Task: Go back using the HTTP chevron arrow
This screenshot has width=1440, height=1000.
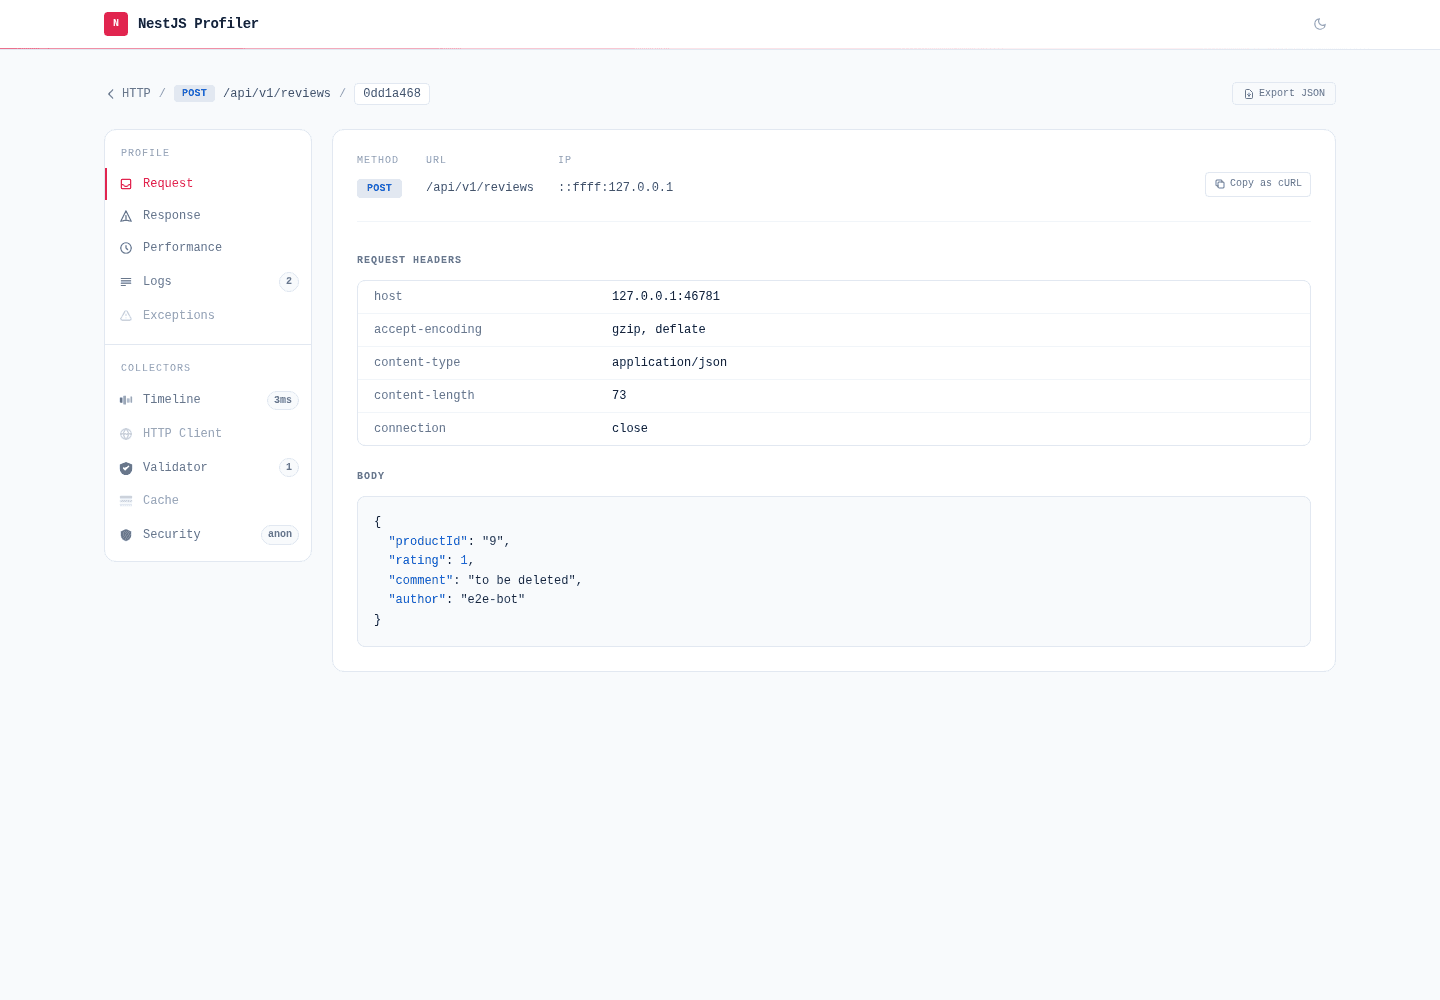Action: [x=111, y=94]
